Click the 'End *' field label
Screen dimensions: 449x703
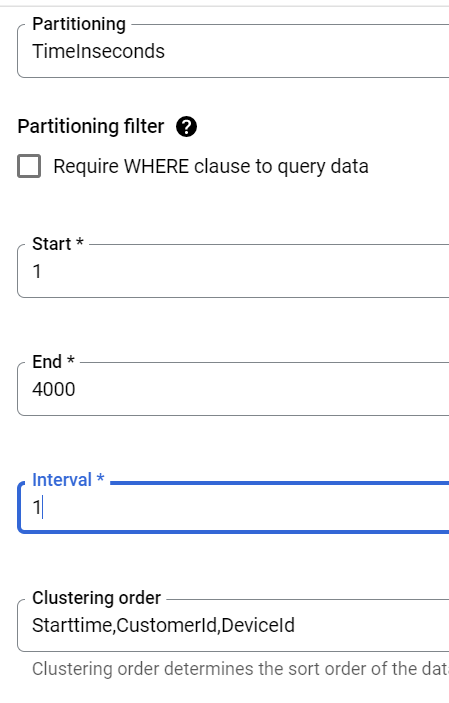pos(53,362)
